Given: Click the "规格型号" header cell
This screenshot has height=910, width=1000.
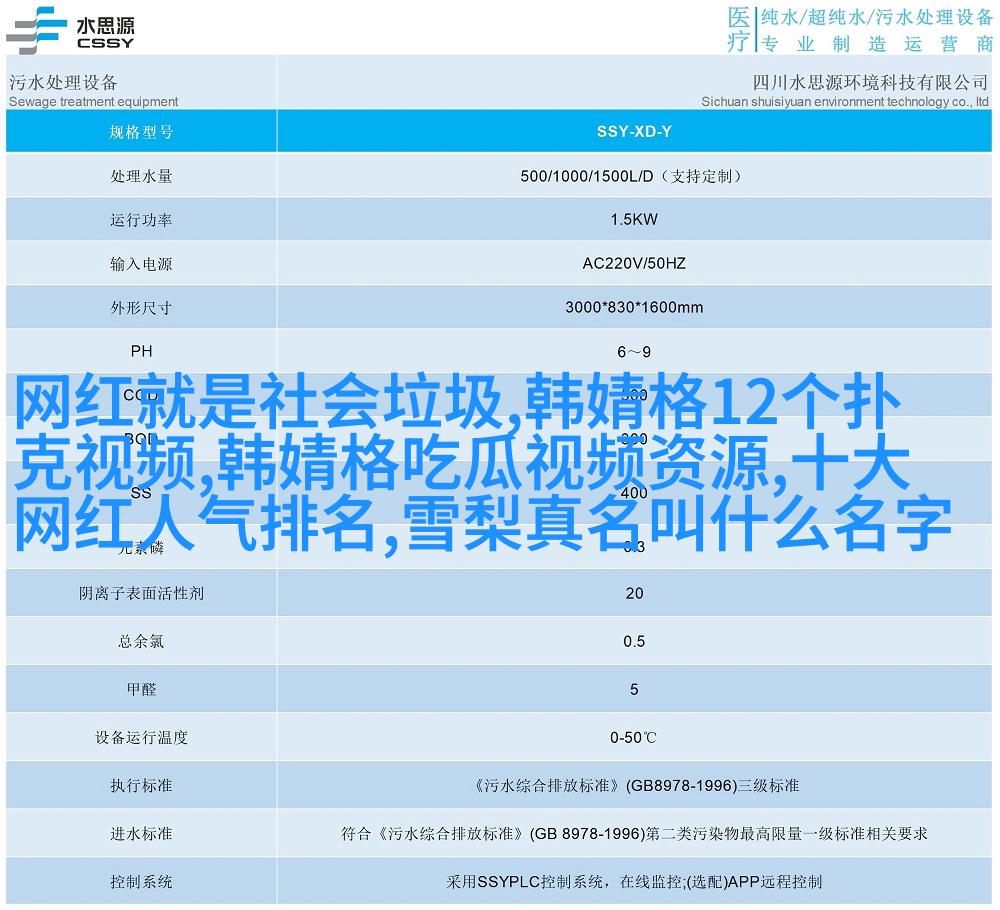Looking at the screenshot, I should [141, 132].
